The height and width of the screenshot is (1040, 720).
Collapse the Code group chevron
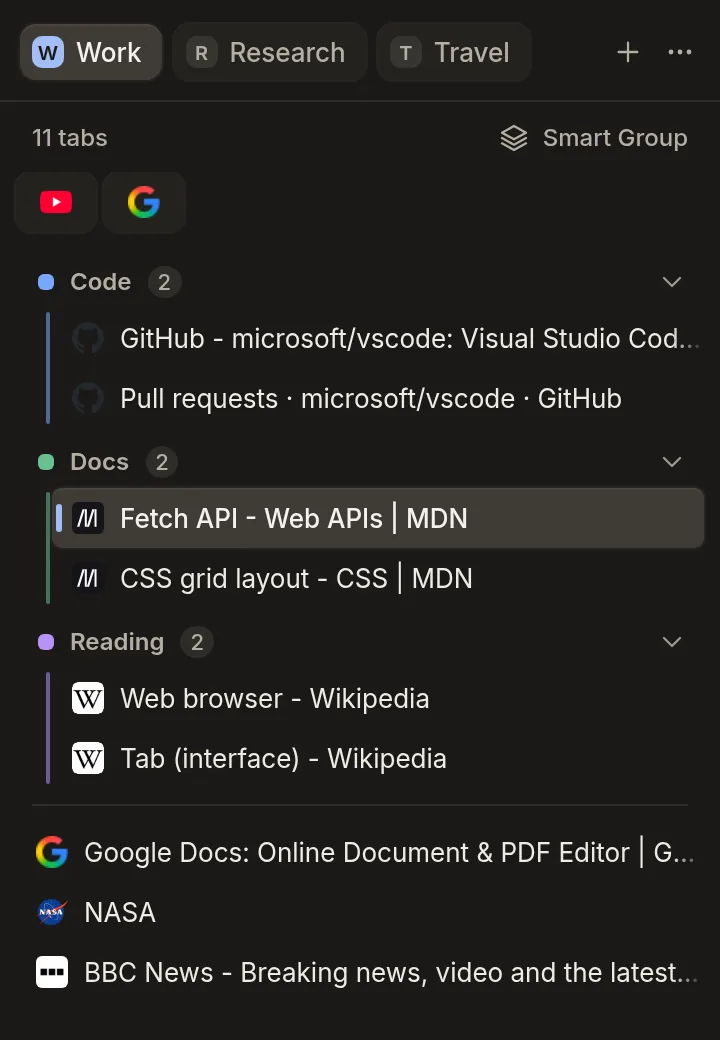[x=672, y=282]
